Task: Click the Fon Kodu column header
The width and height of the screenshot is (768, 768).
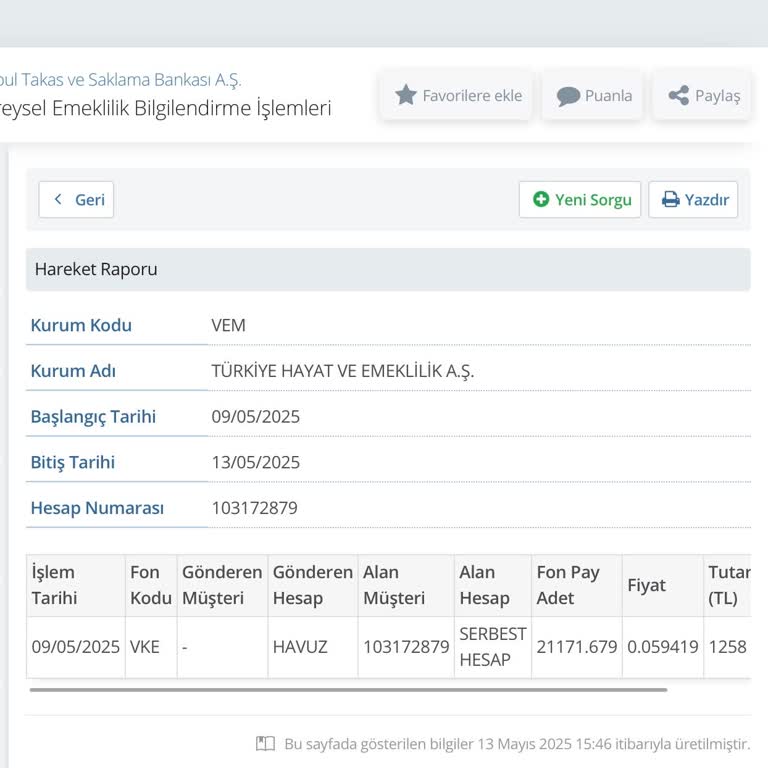Action: click(151, 585)
